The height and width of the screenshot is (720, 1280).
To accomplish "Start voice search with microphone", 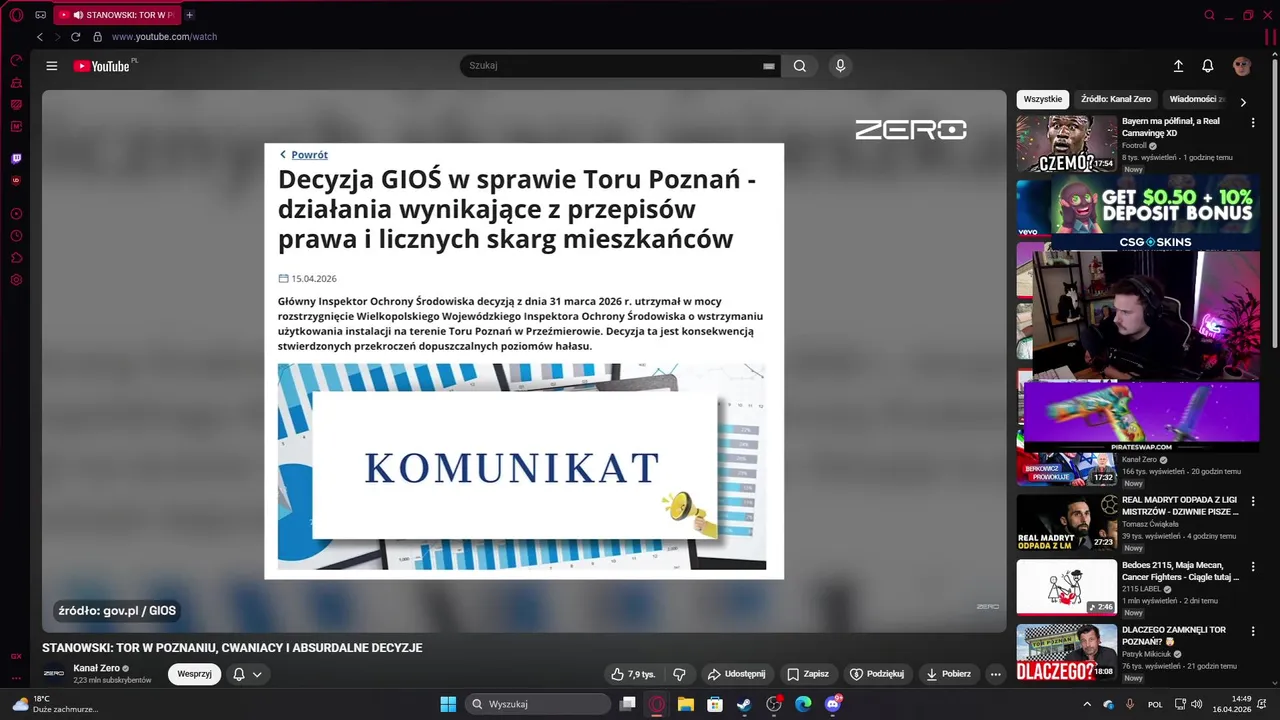I will click(x=840, y=66).
